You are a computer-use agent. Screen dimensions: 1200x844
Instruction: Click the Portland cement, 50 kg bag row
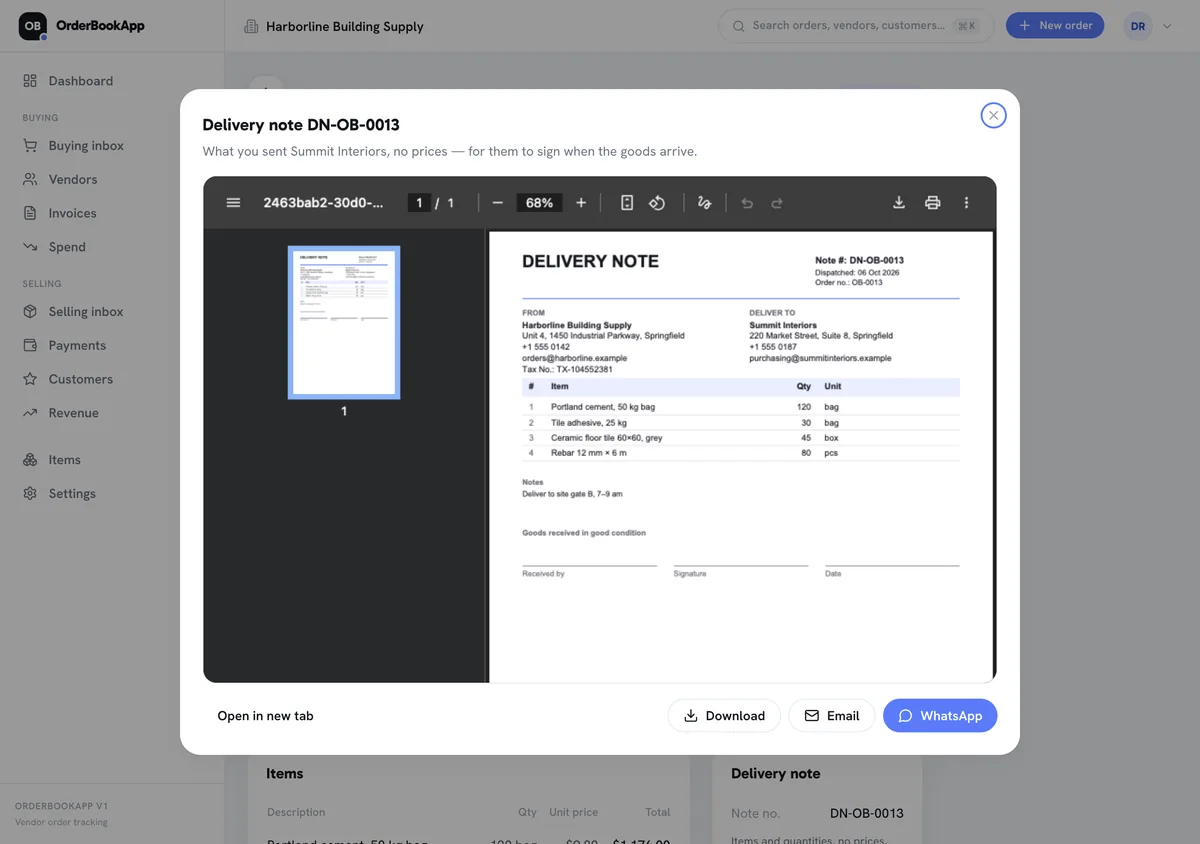741,407
